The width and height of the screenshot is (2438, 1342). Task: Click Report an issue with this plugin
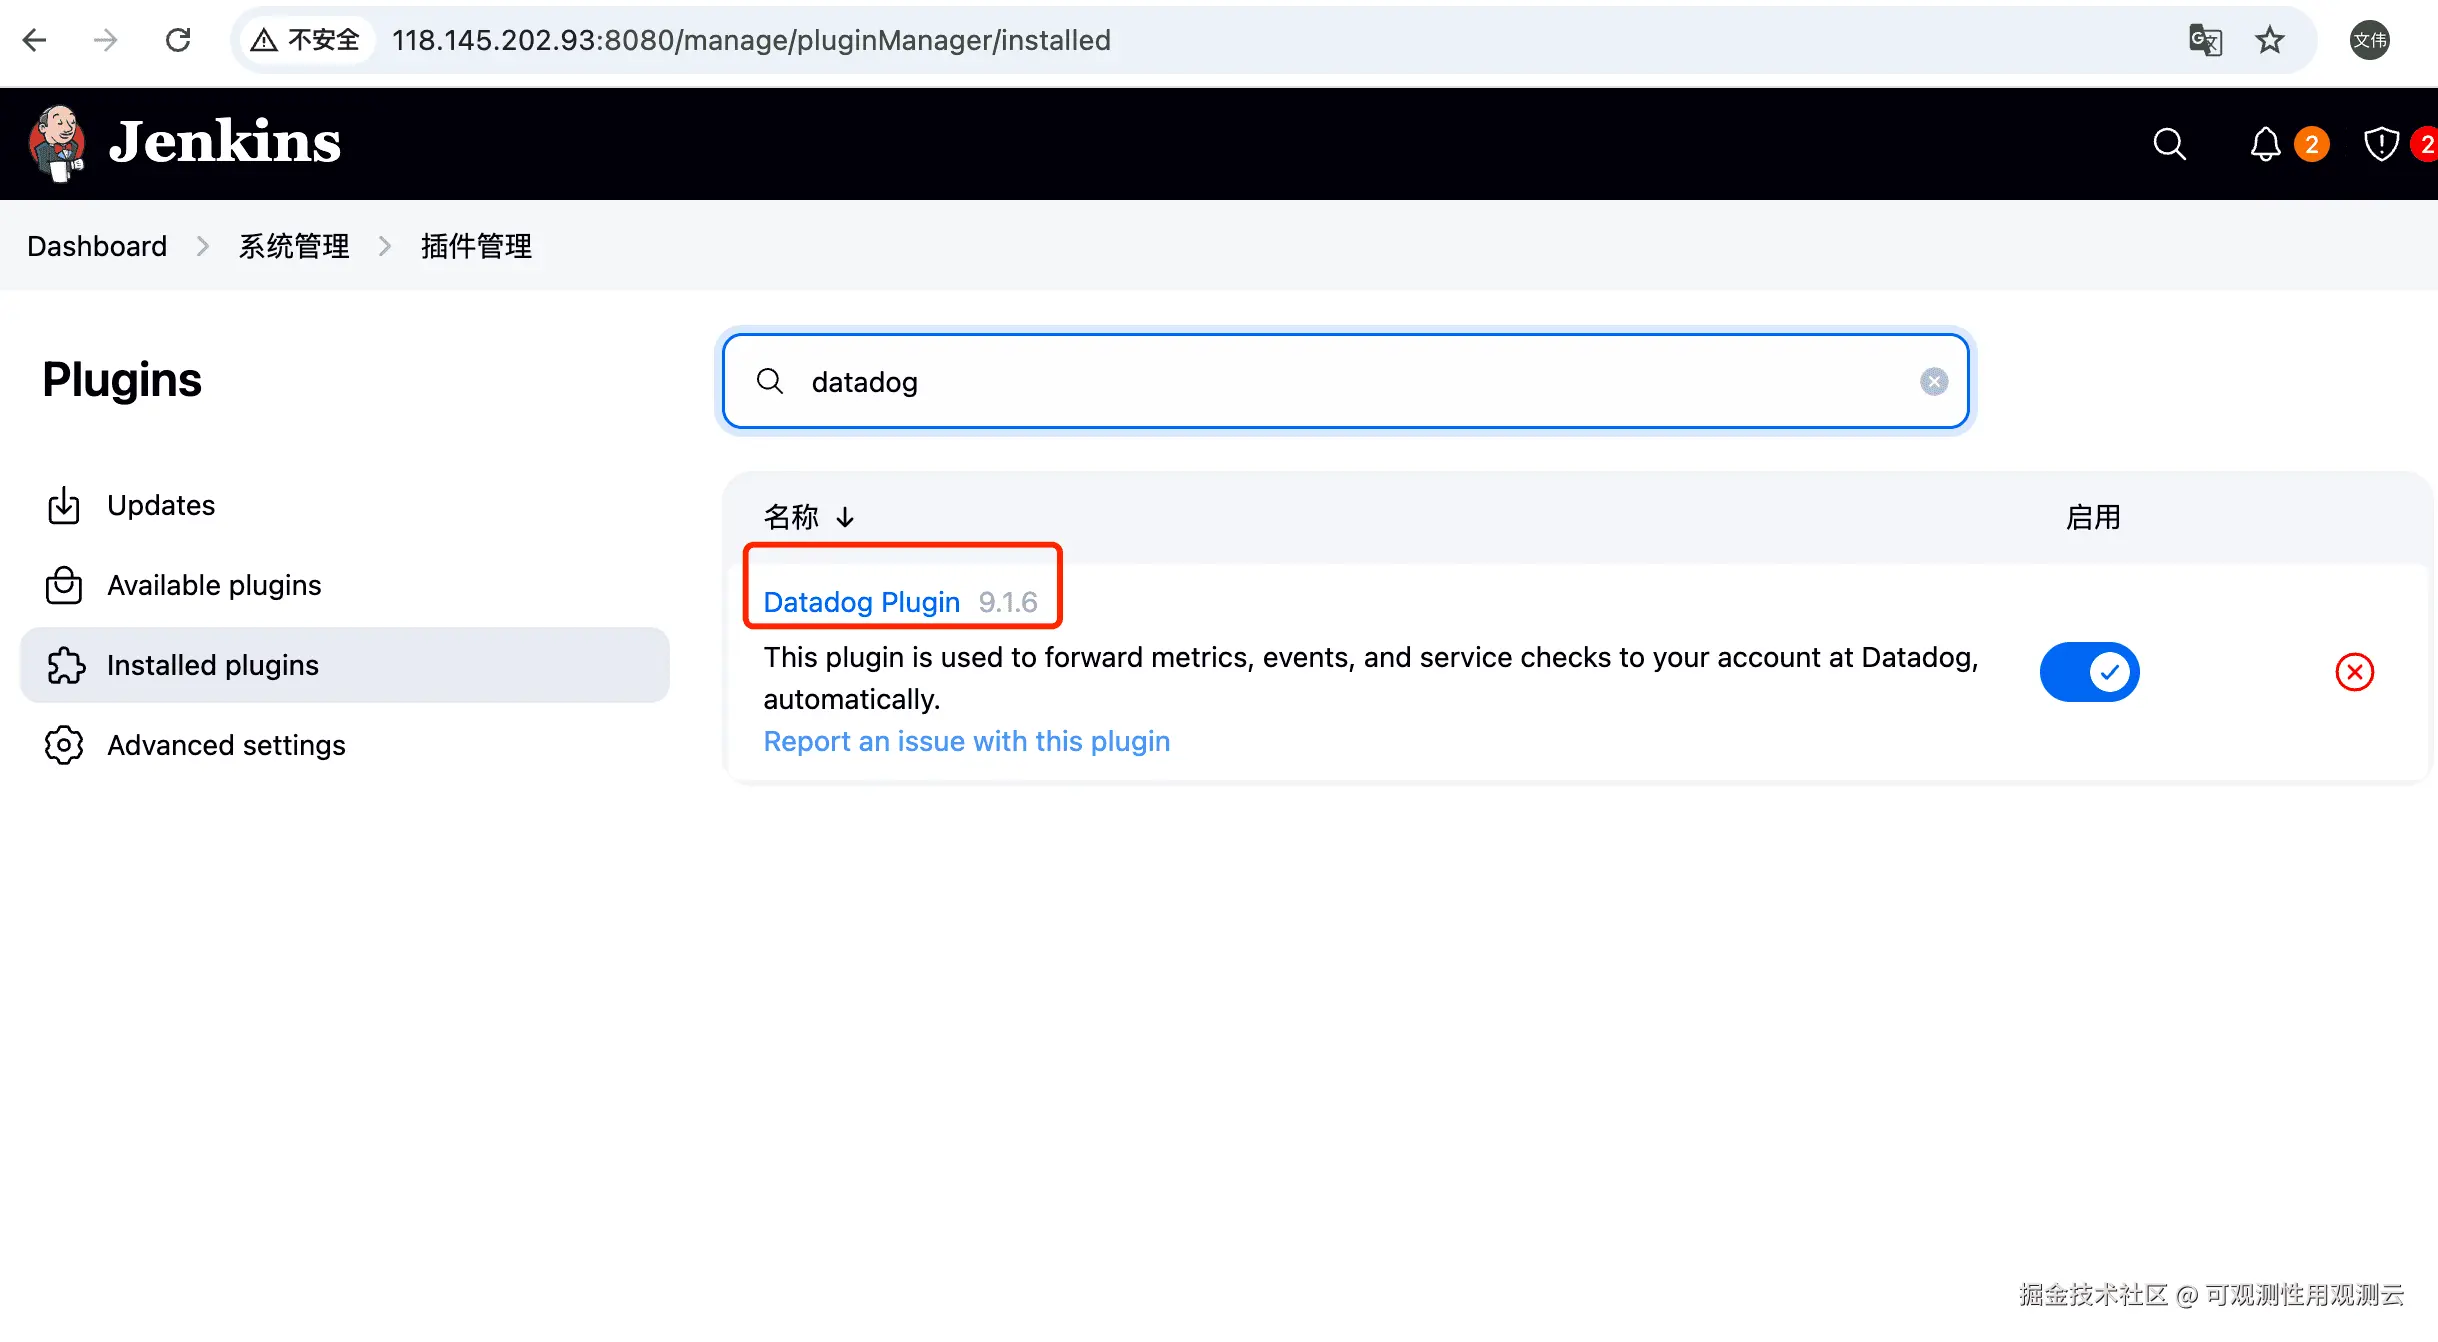tap(966, 741)
